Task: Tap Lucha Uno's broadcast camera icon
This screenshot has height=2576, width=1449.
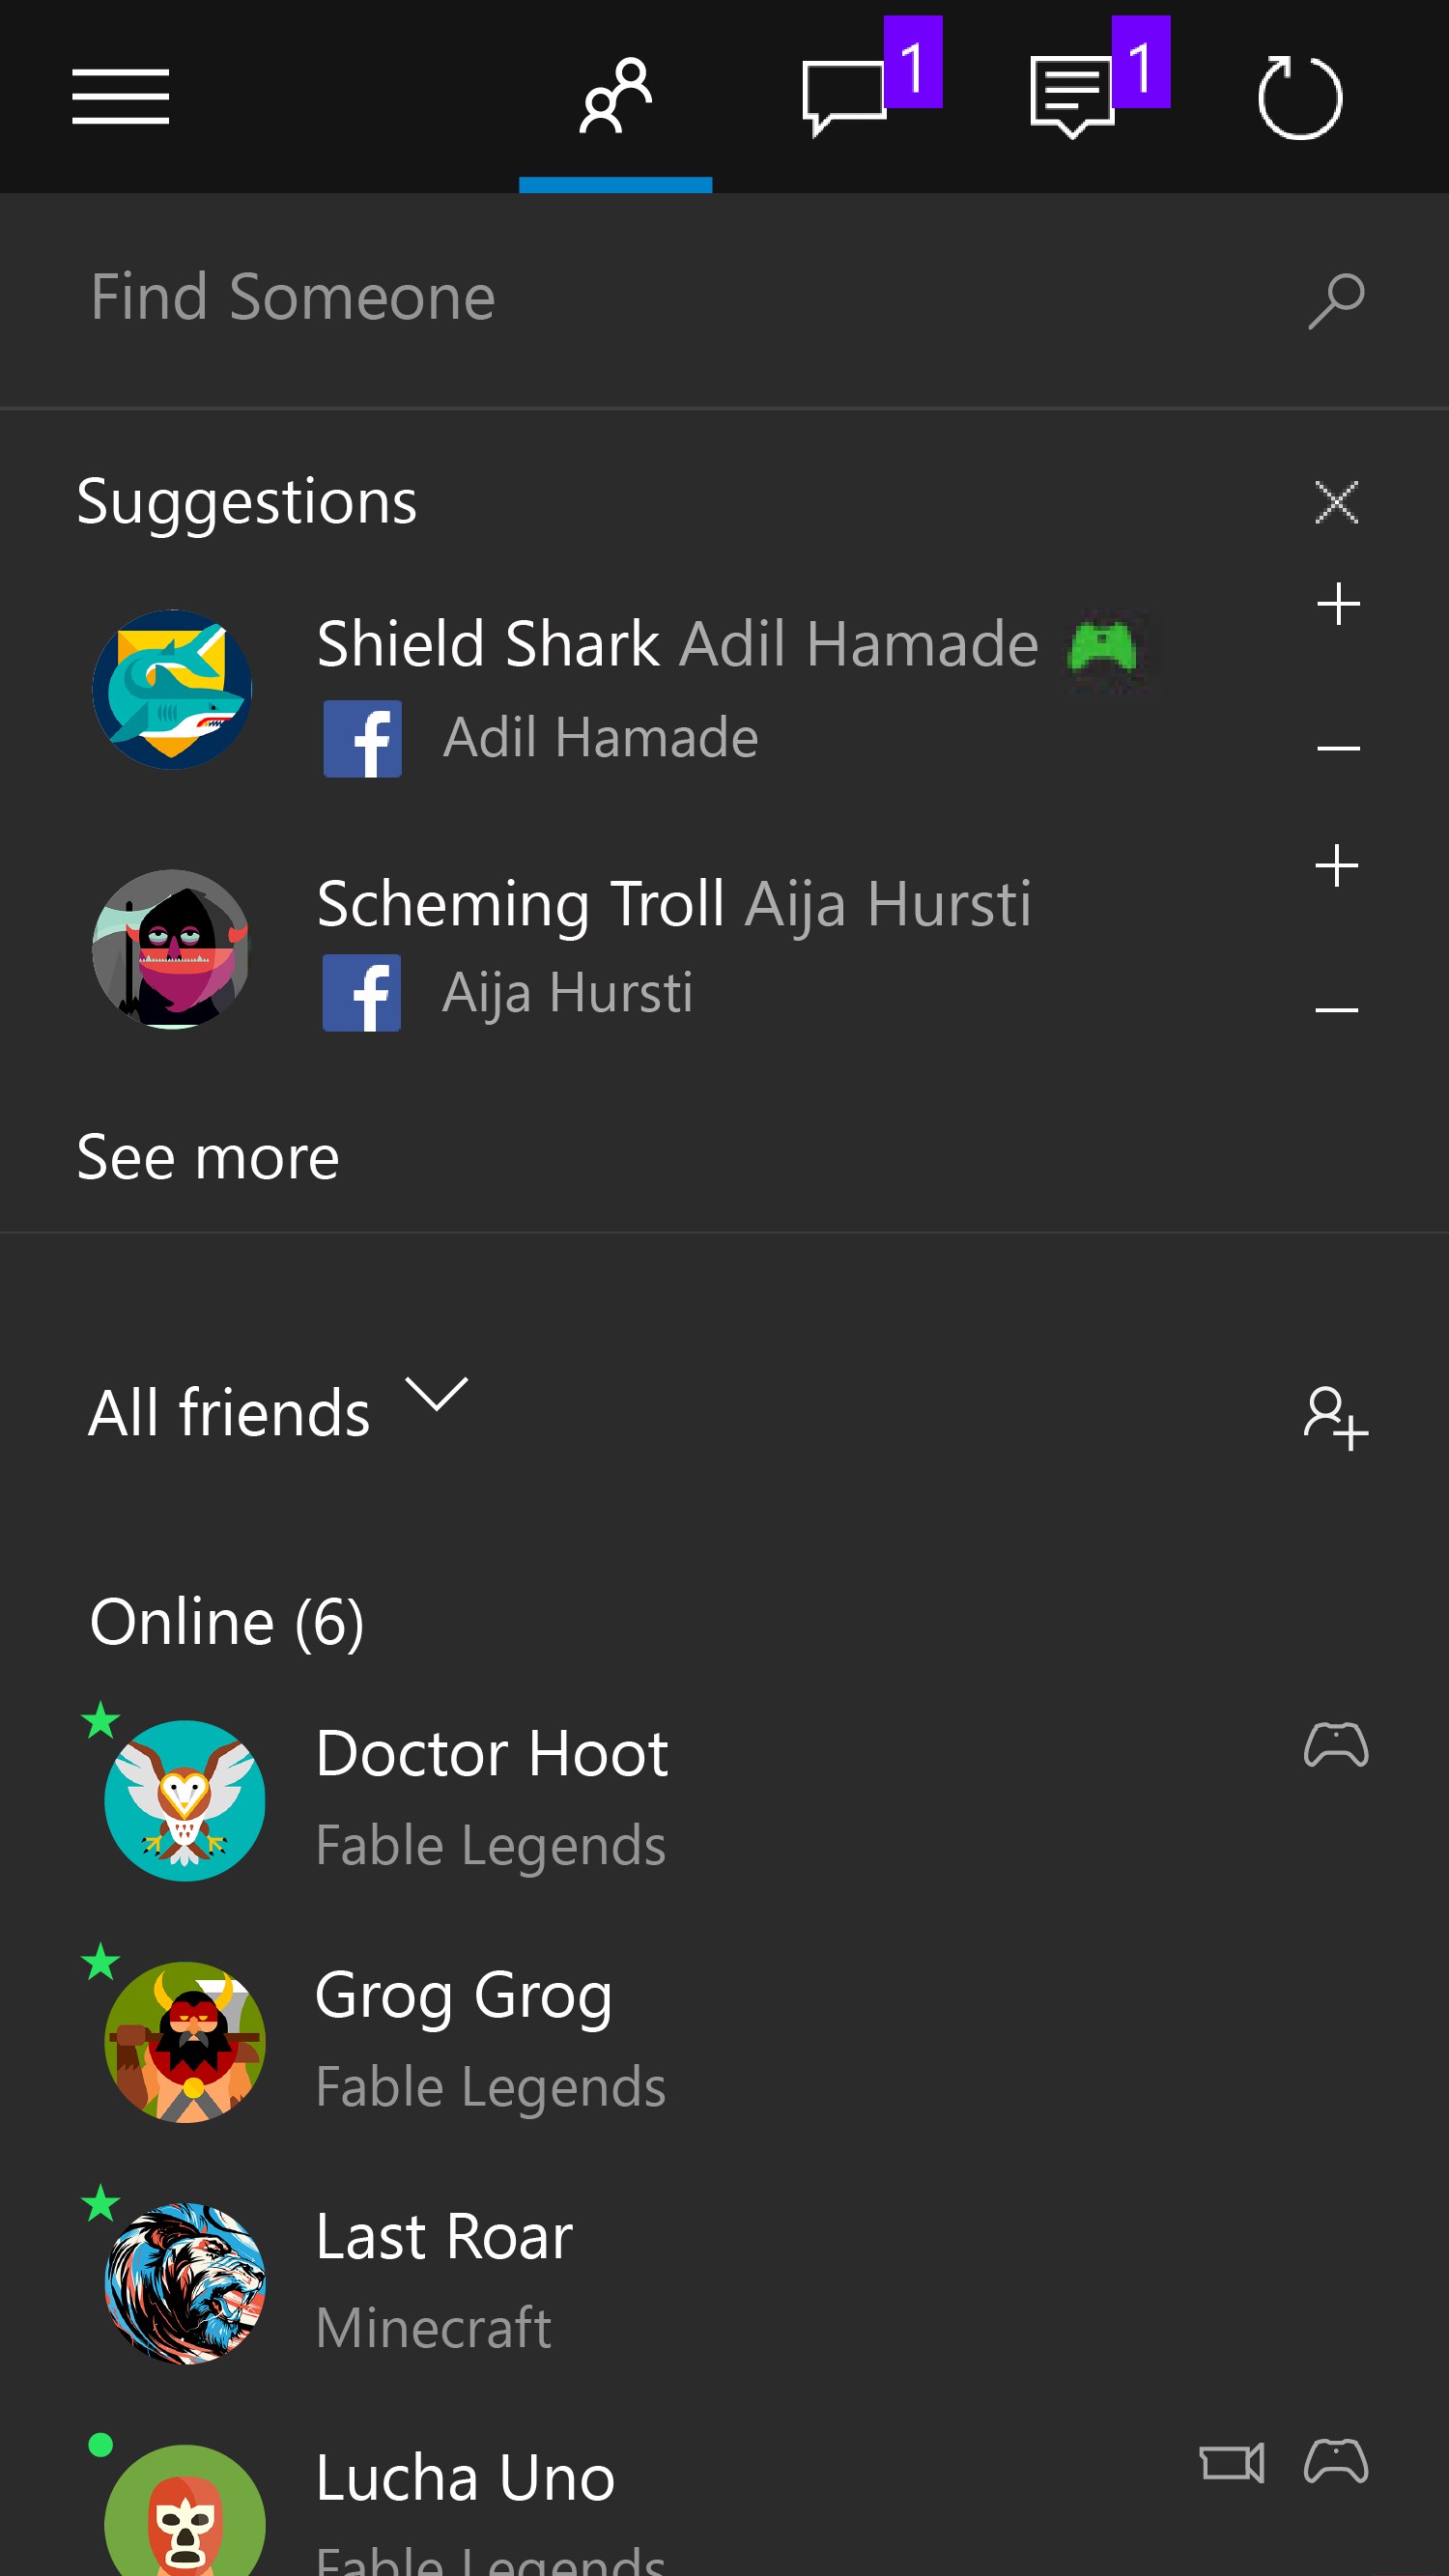Action: (x=1231, y=2463)
